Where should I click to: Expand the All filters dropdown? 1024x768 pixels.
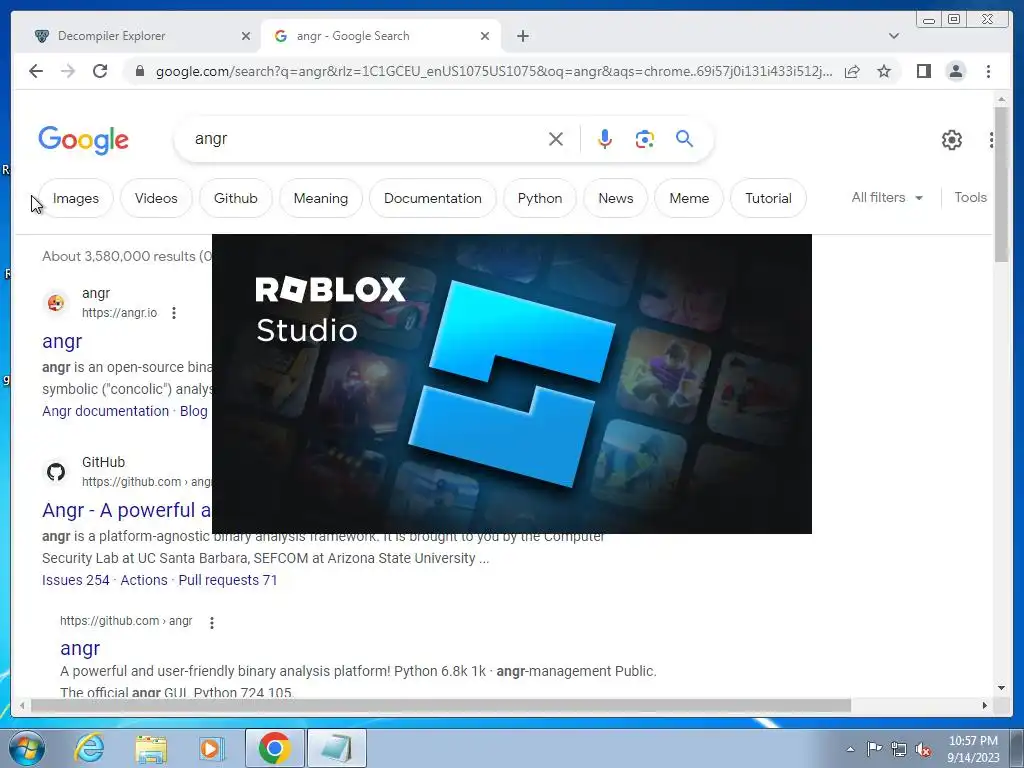[x=887, y=197]
